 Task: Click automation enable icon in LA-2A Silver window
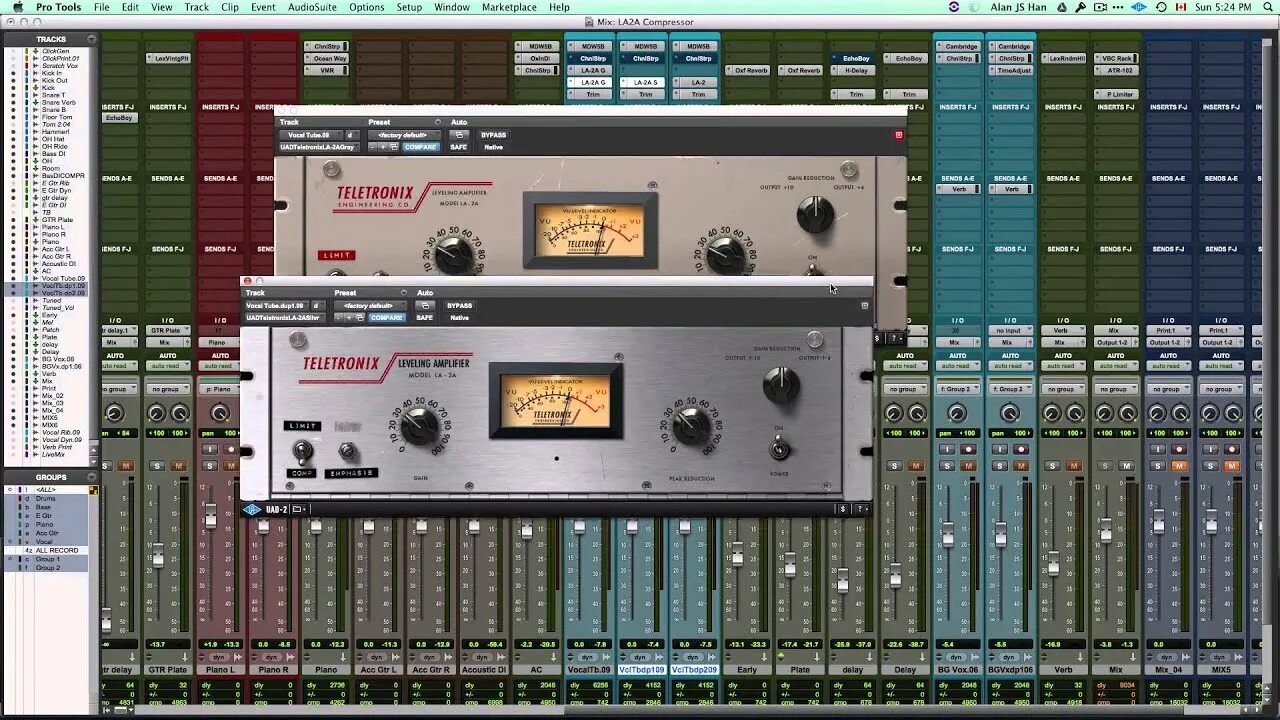pyautogui.click(x=425, y=305)
